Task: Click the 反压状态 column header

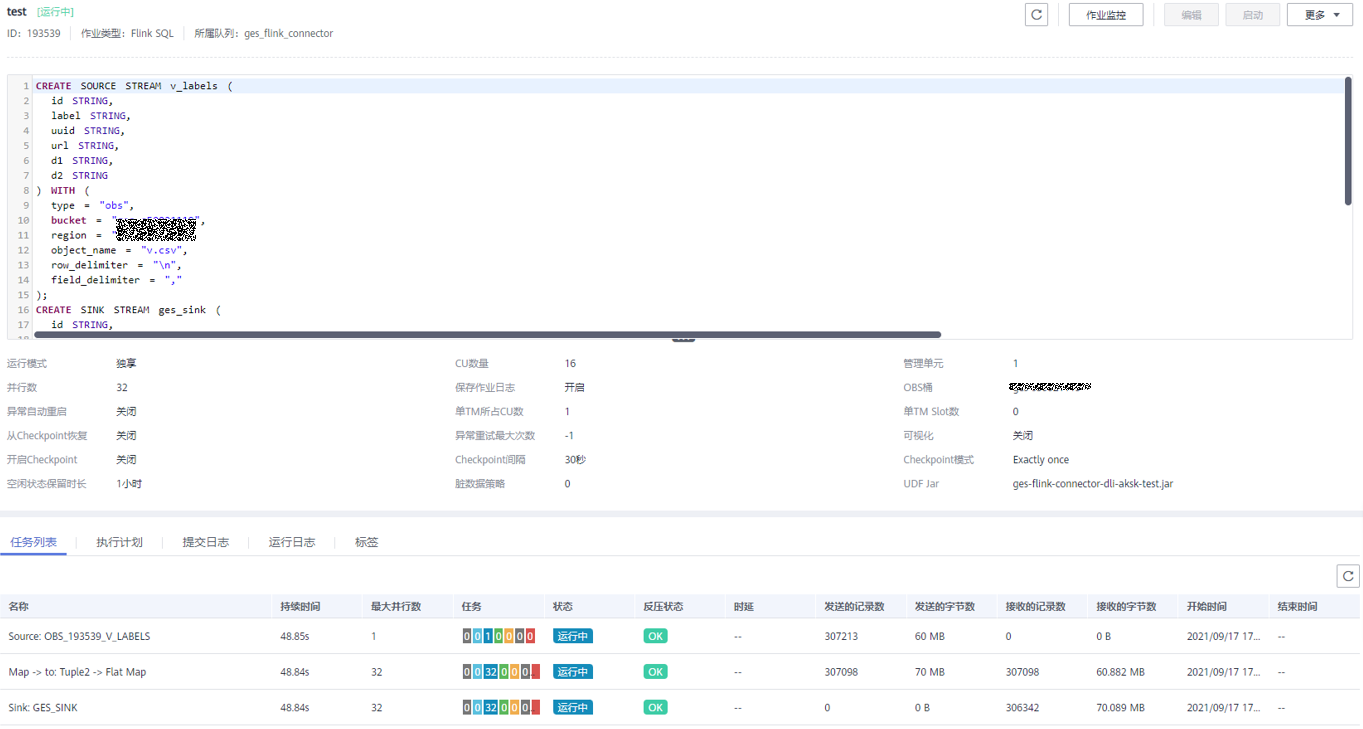Action: click(663, 606)
